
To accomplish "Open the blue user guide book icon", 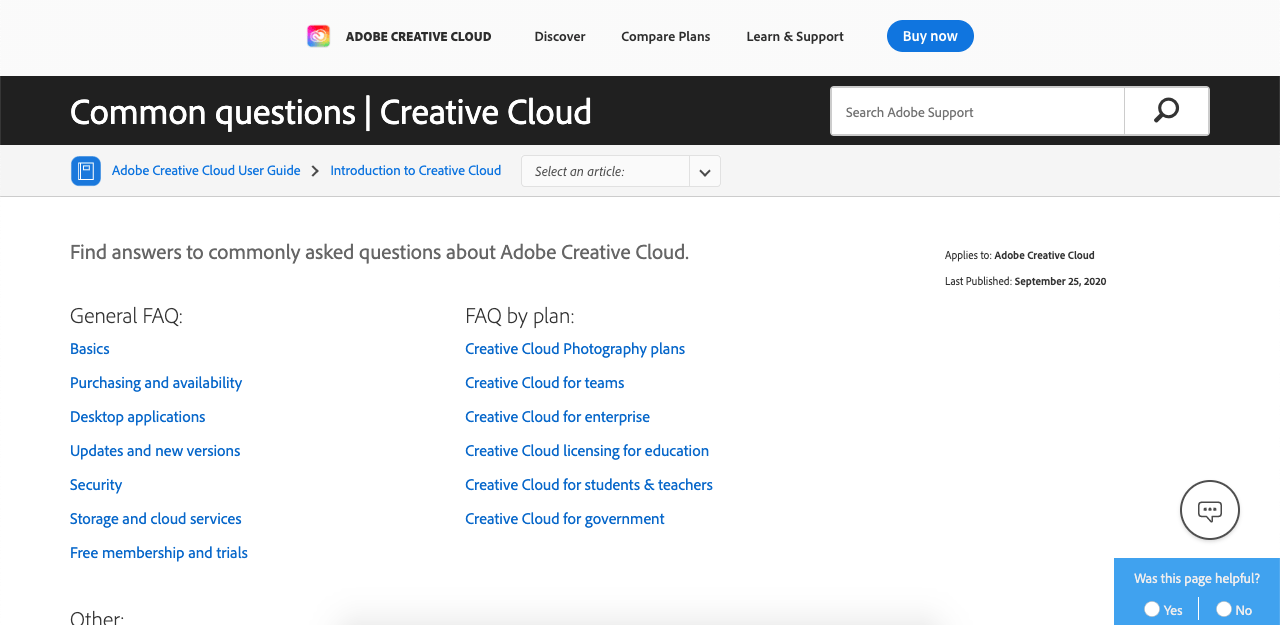I will click(86, 171).
